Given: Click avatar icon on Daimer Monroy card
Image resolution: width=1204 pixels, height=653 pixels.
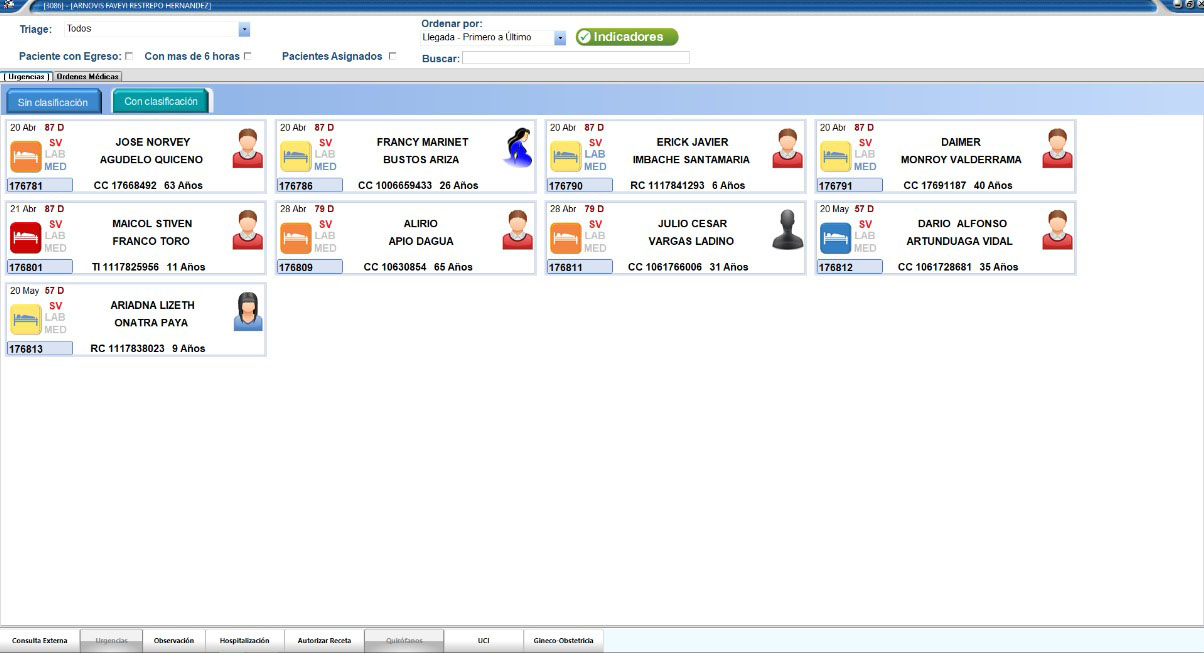Looking at the screenshot, I should click(1057, 148).
